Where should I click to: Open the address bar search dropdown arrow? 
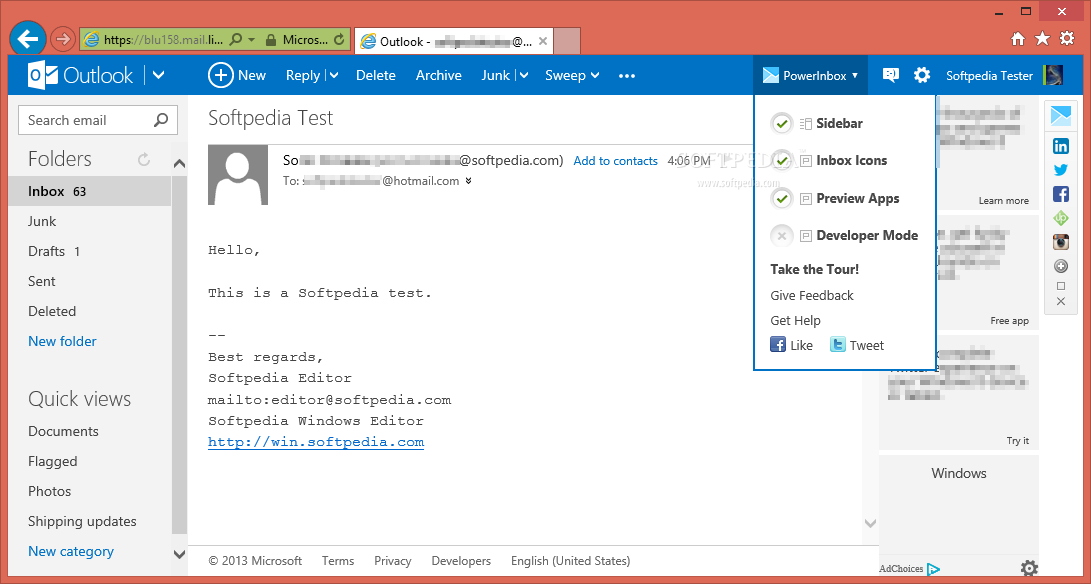click(x=251, y=40)
